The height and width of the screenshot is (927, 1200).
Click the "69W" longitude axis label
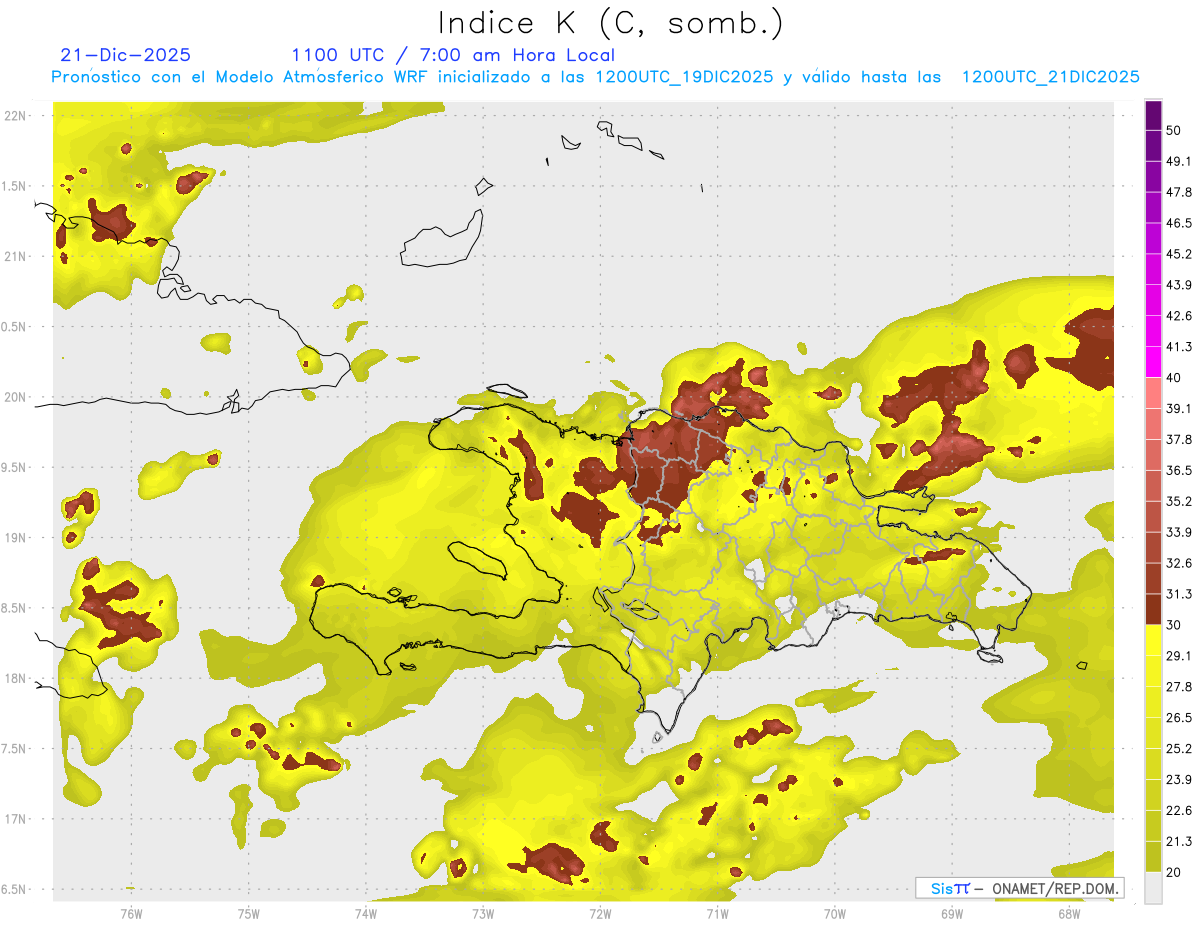(x=952, y=914)
